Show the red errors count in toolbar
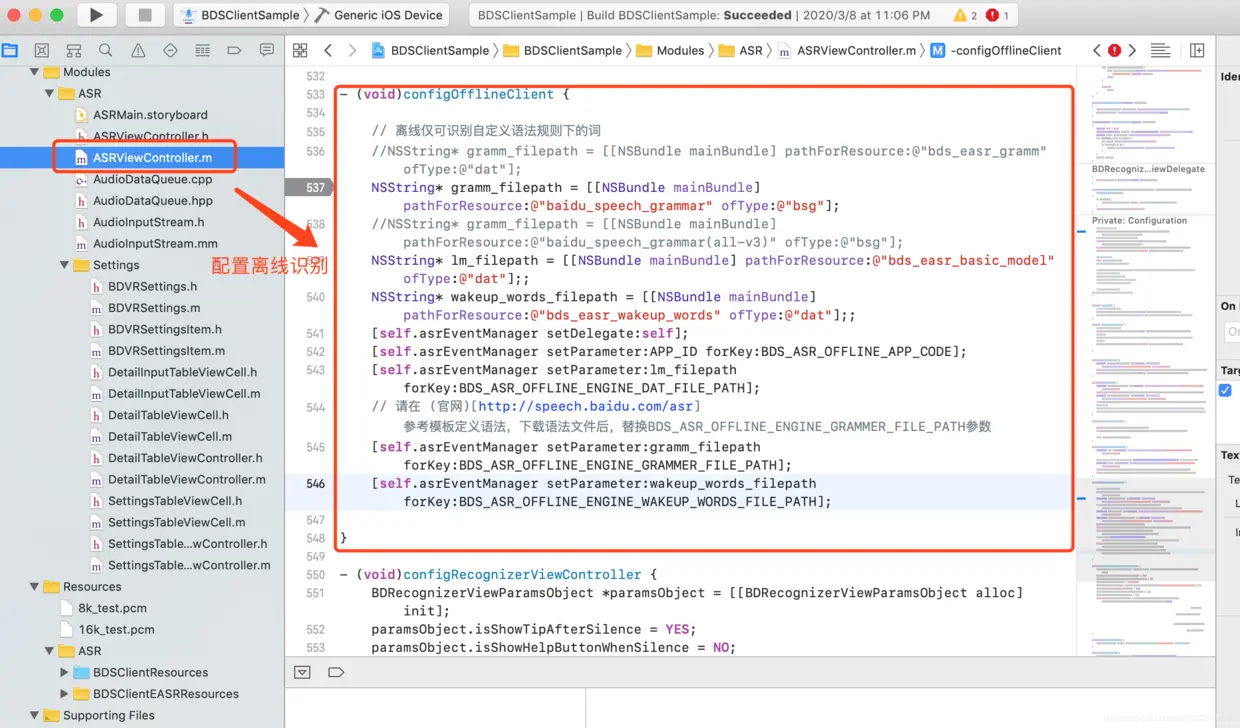 997,15
